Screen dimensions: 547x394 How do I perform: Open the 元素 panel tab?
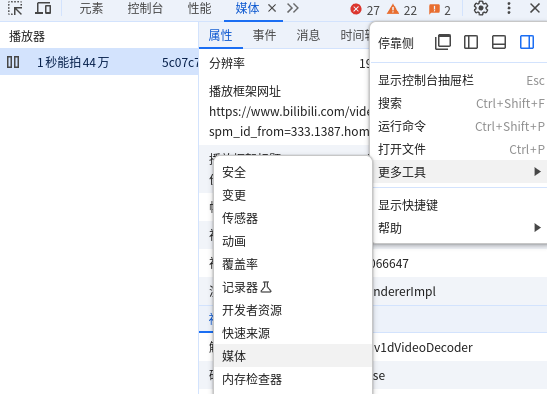click(x=91, y=8)
